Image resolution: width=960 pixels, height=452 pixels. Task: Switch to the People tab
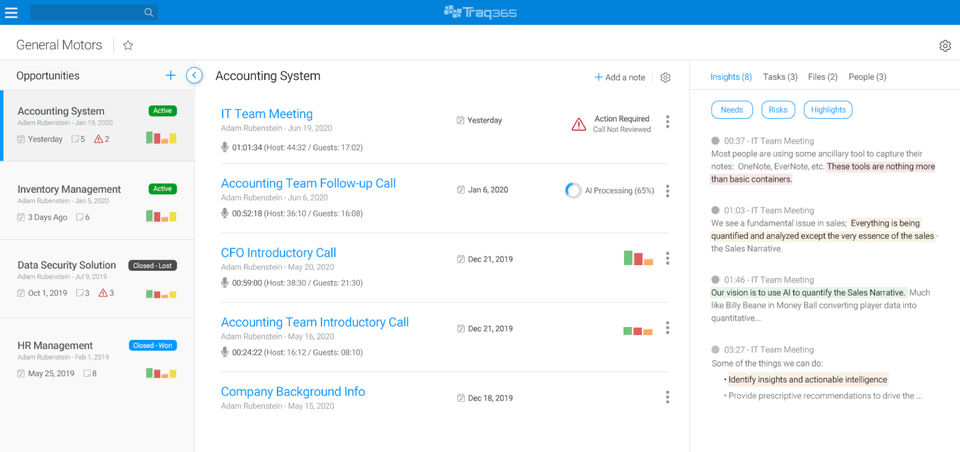point(867,77)
